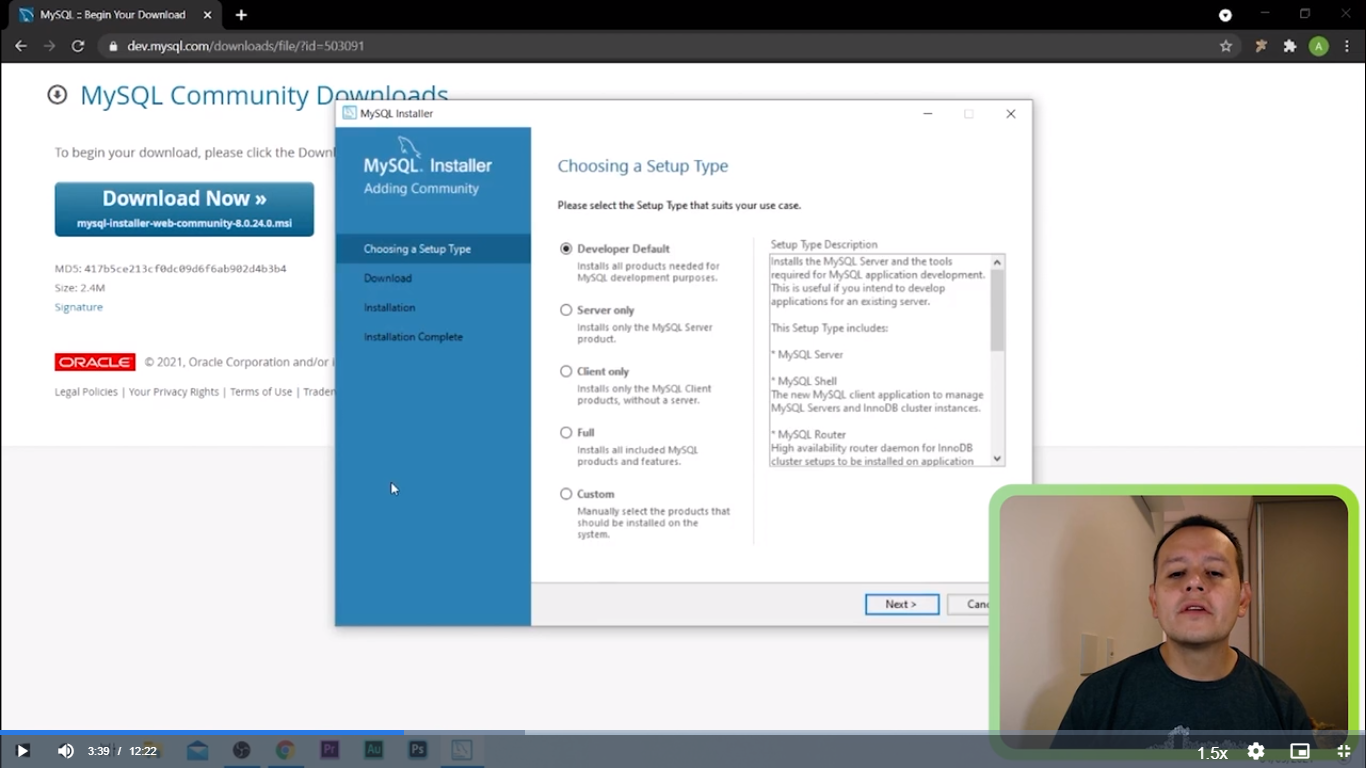Play the video
This screenshot has width=1366, height=768.
22,751
